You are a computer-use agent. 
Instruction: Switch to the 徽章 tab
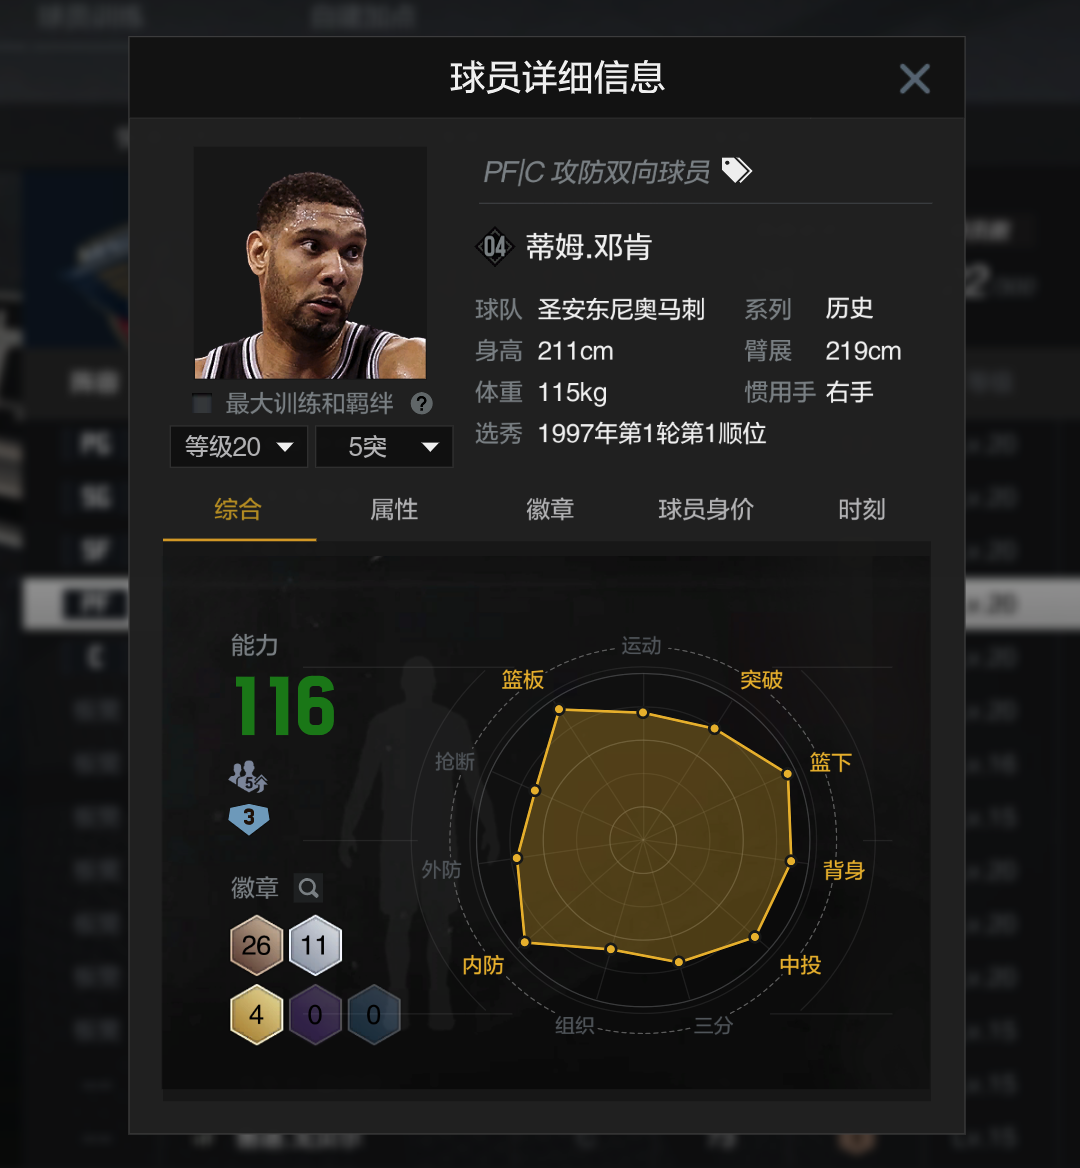pyautogui.click(x=550, y=510)
